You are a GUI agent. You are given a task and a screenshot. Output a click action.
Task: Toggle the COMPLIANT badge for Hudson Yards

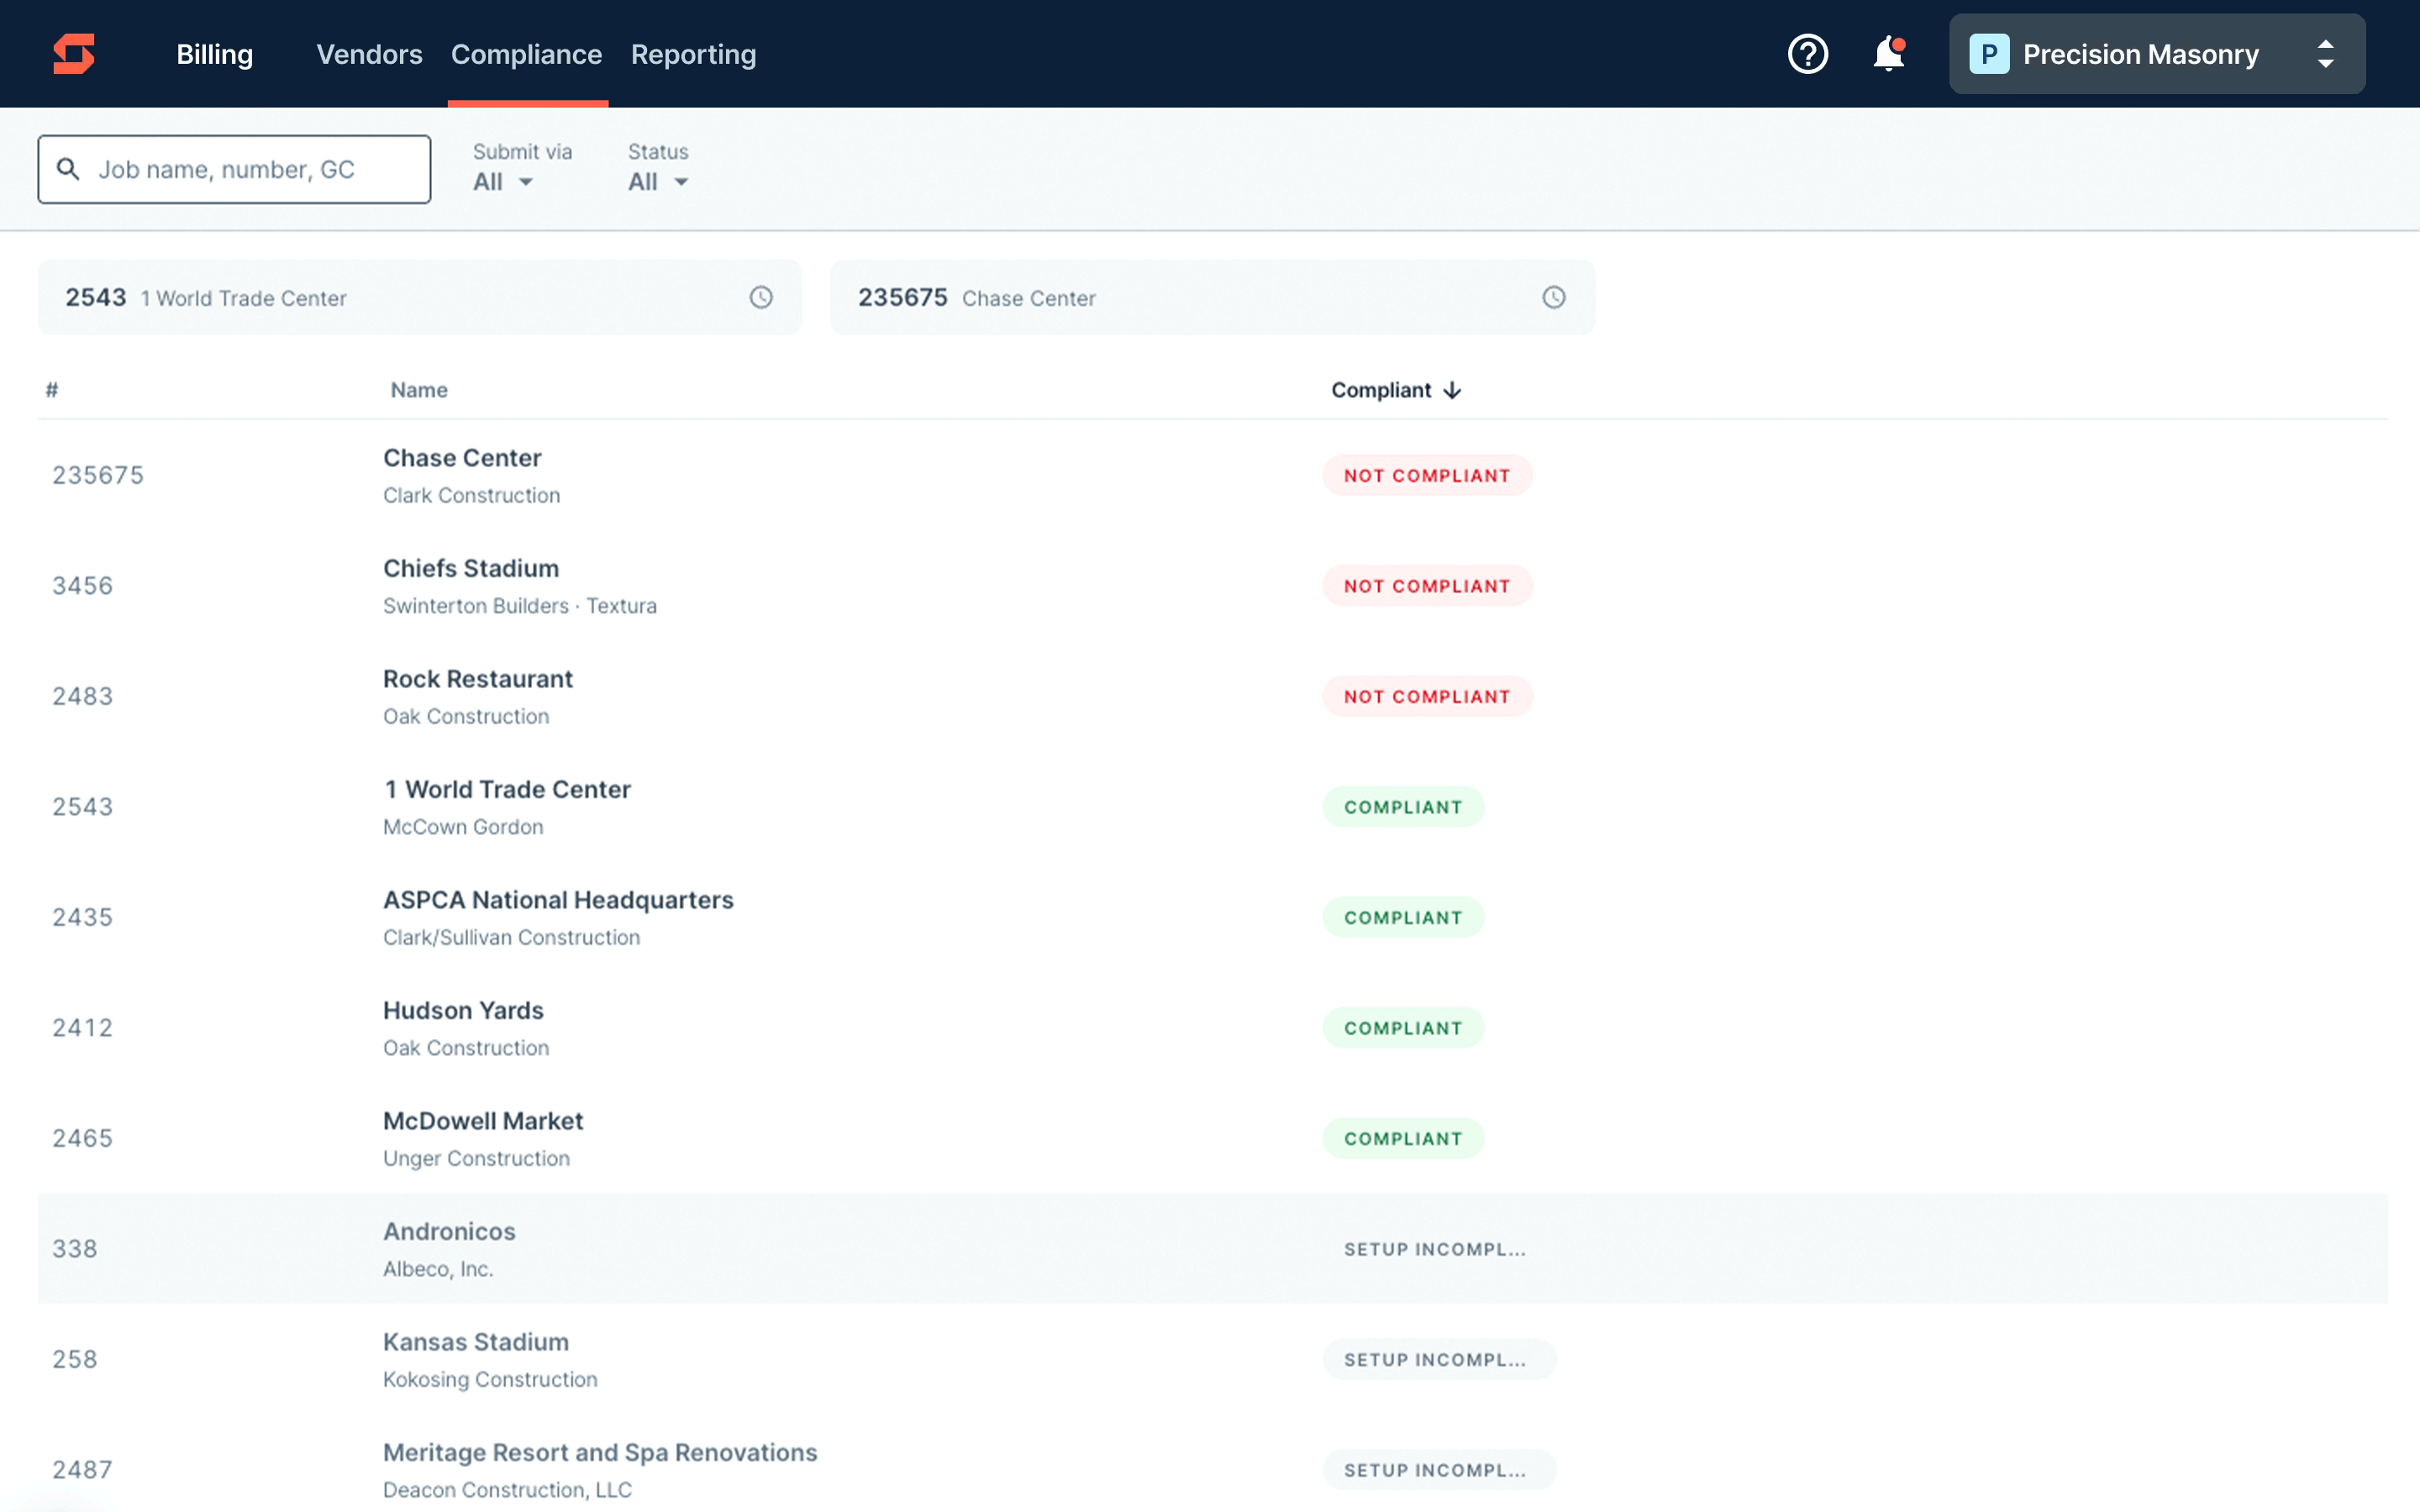point(1403,1027)
